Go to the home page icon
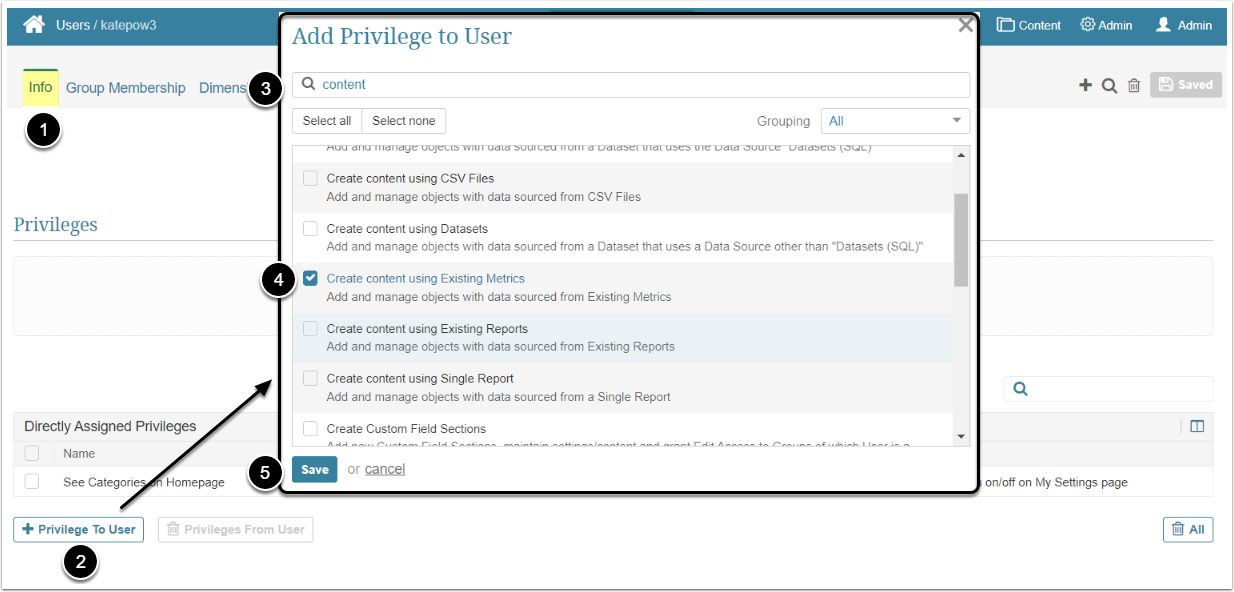The height and width of the screenshot is (592, 1234). point(34,25)
